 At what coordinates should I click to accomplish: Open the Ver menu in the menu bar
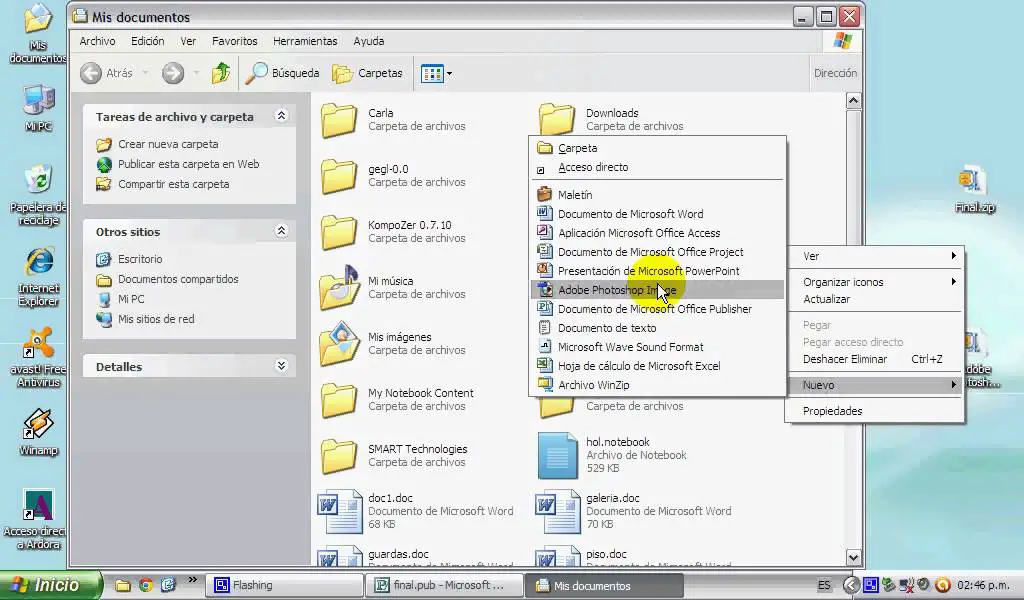tap(188, 41)
